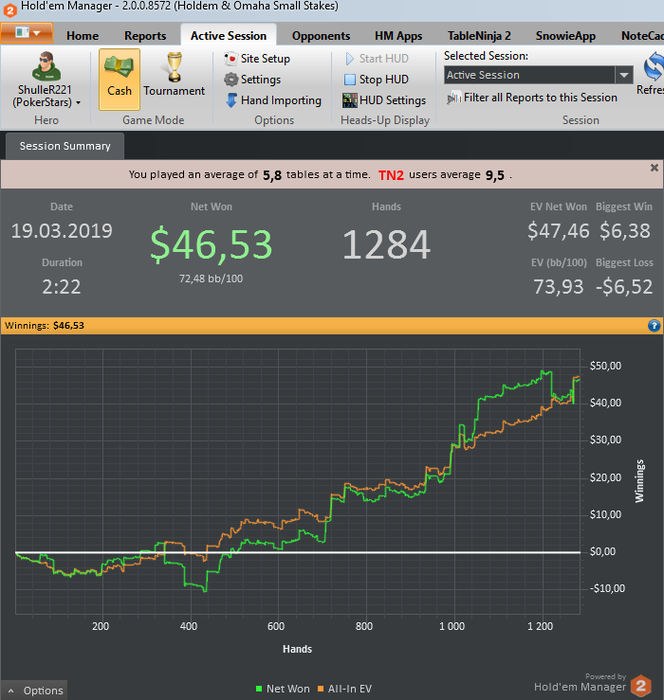Toggle the Net Won legend entry
The height and width of the screenshot is (700, 664).
(283, 689)
